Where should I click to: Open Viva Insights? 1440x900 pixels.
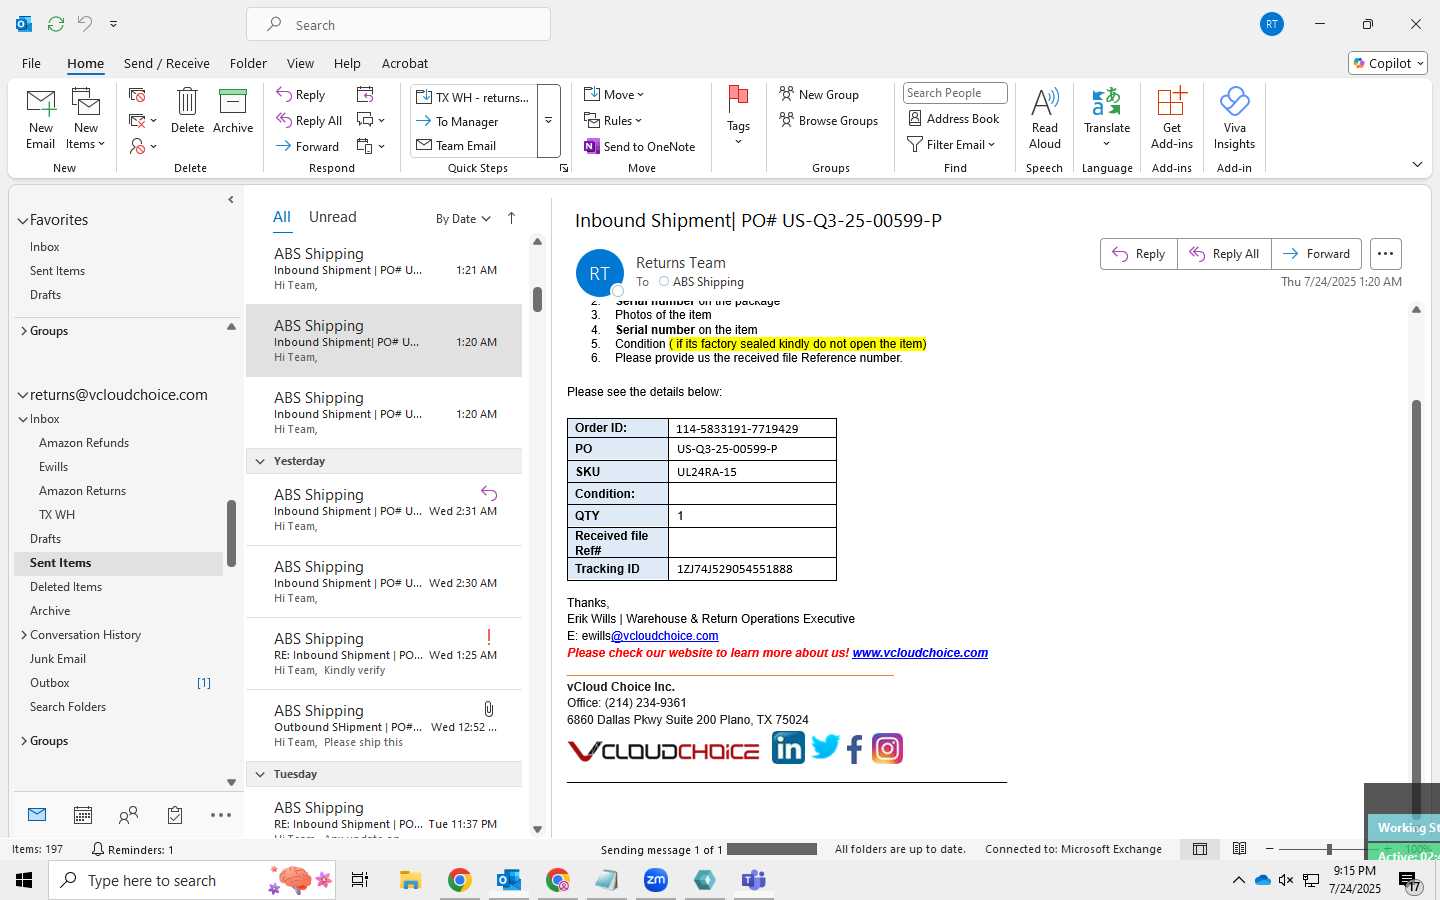coord(1234,118)
